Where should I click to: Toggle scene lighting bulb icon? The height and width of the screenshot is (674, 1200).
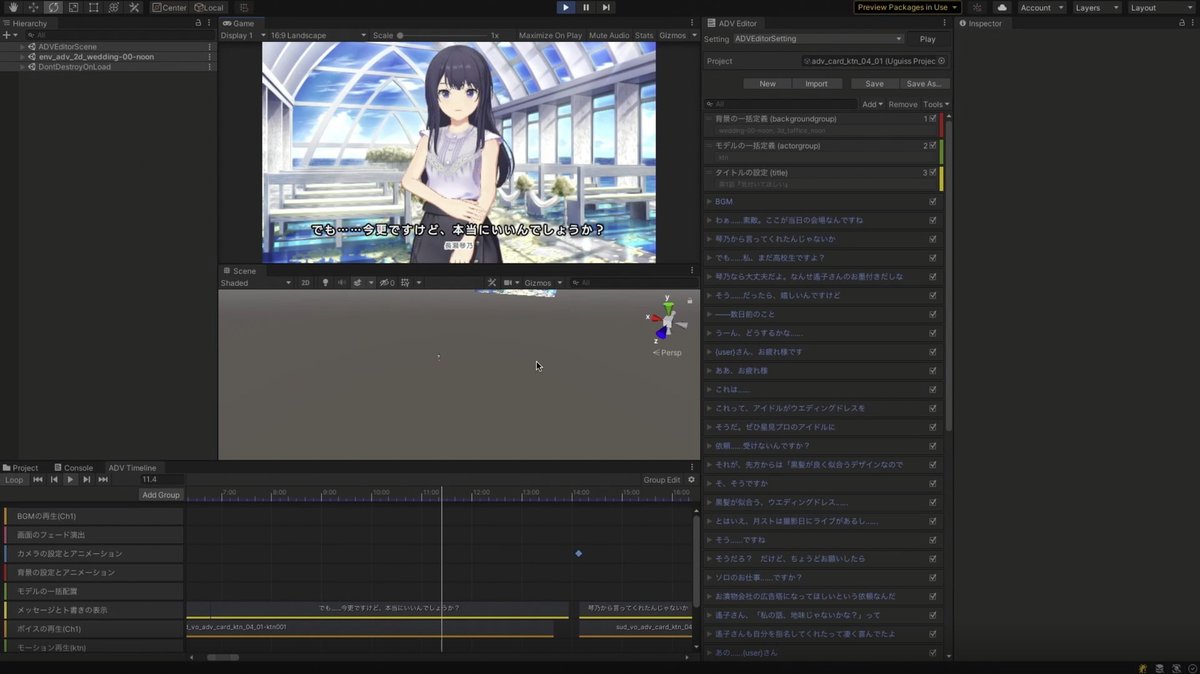pyautogui.click(x=324, y=283)
